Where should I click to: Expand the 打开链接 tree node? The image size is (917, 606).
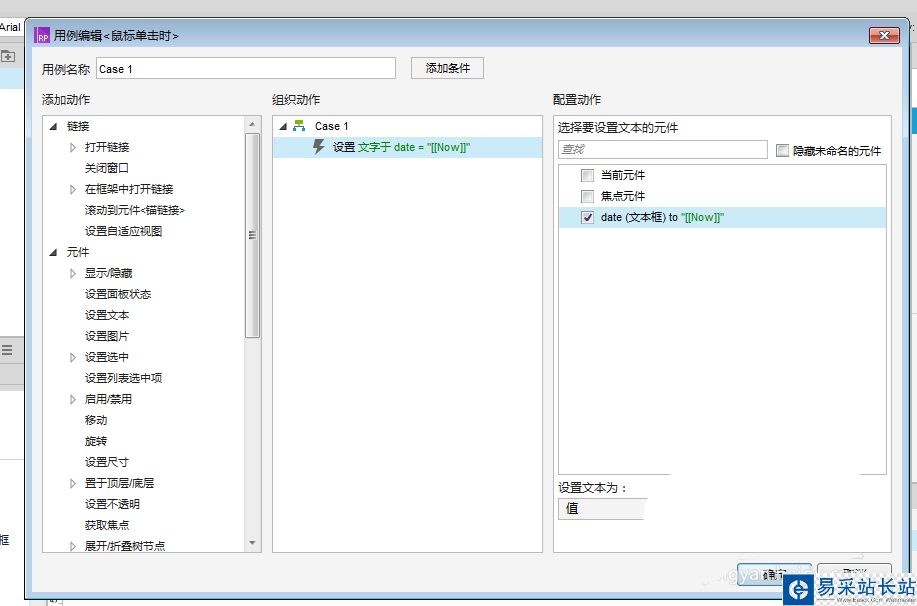pyautogui.click(x=73, y=147)
